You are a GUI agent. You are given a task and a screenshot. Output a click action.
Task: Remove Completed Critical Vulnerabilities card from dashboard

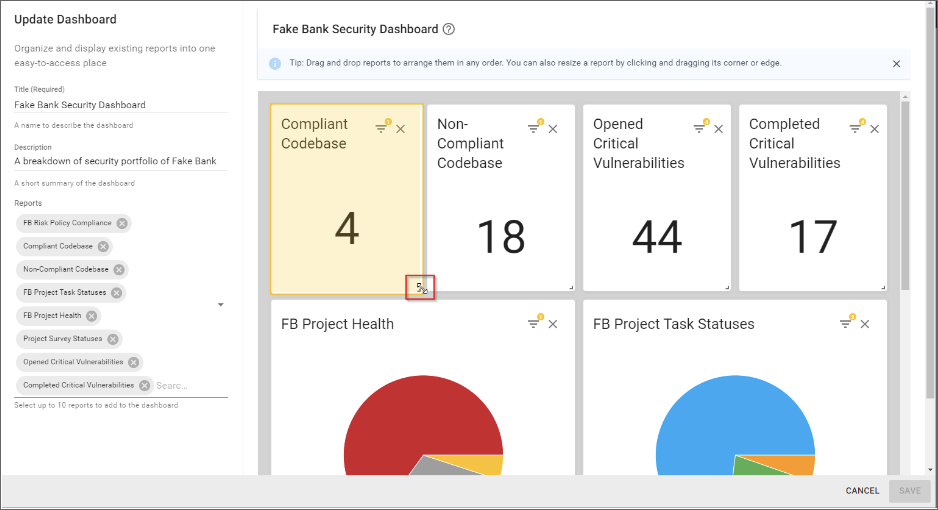pos(876,129)
